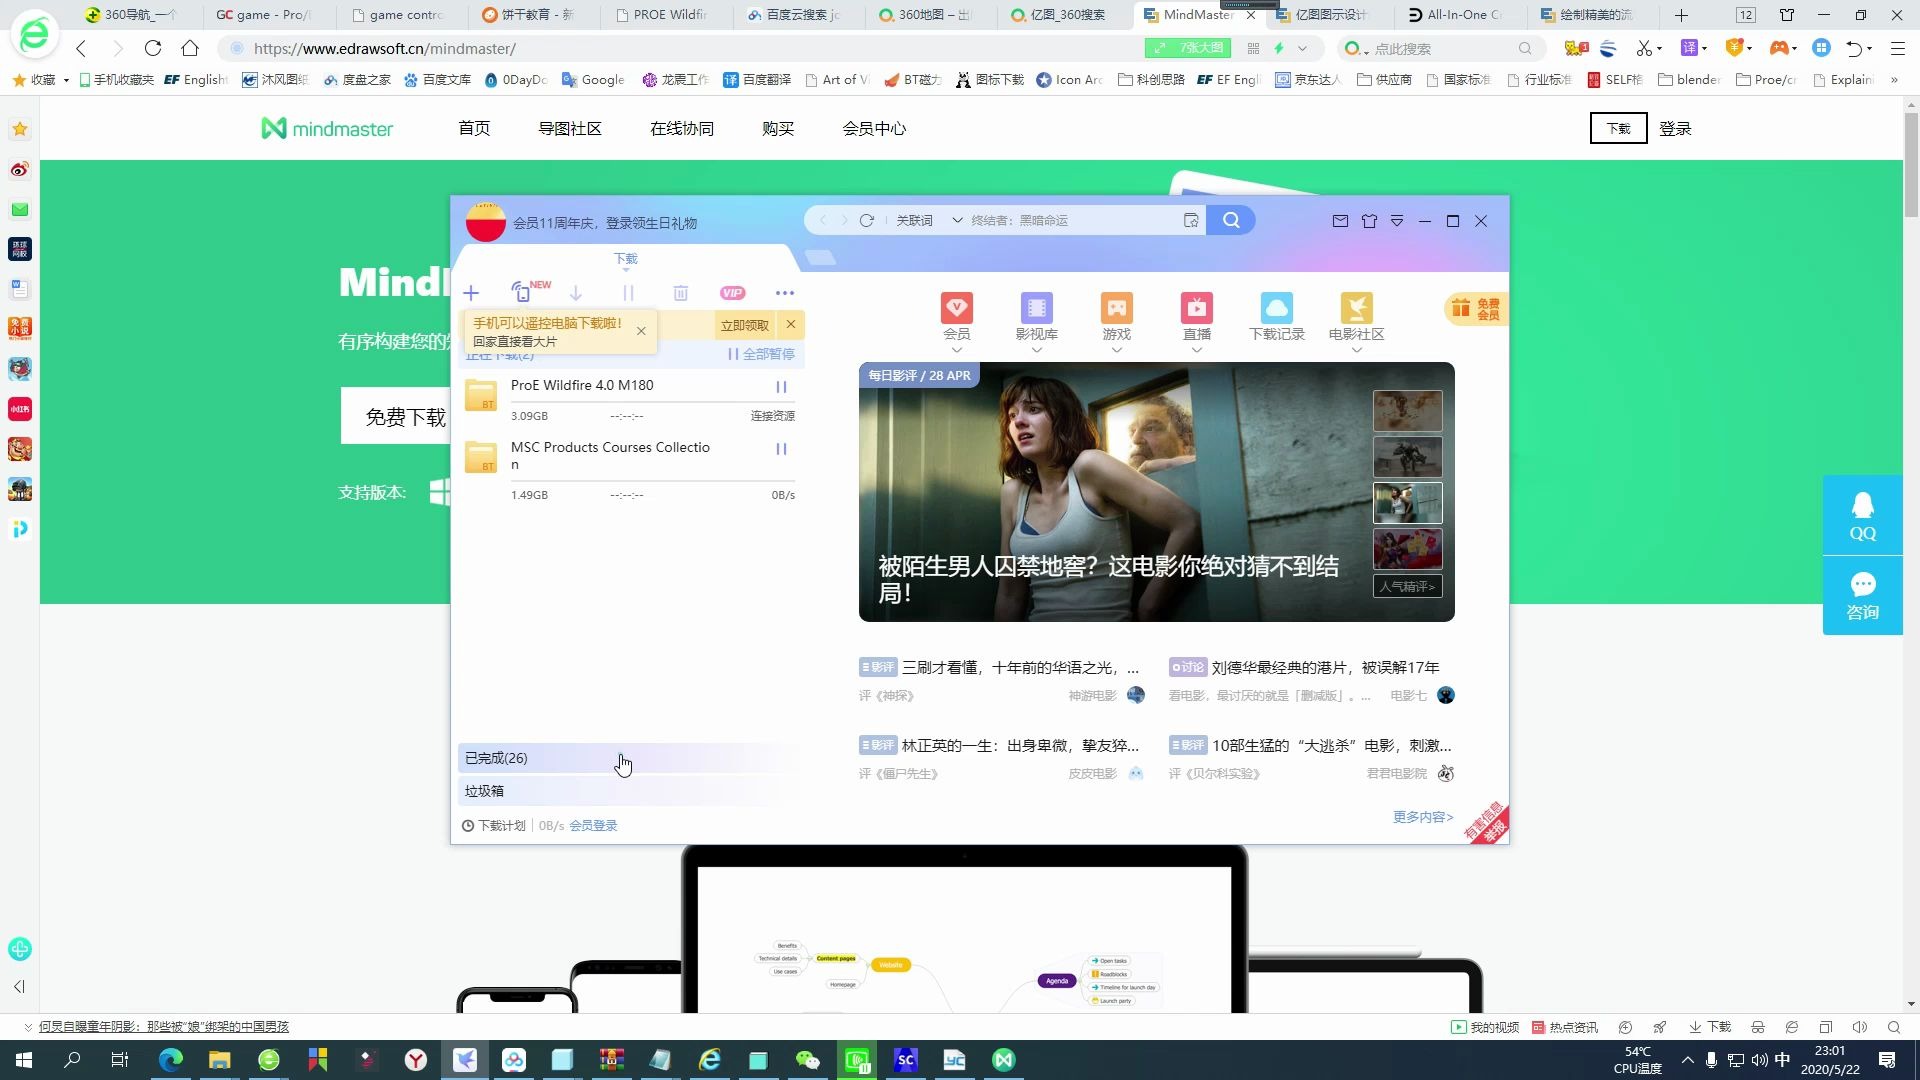Open the mail message icon in download client
The width and height of the screenshot is (1920, 1080).
1341,221
